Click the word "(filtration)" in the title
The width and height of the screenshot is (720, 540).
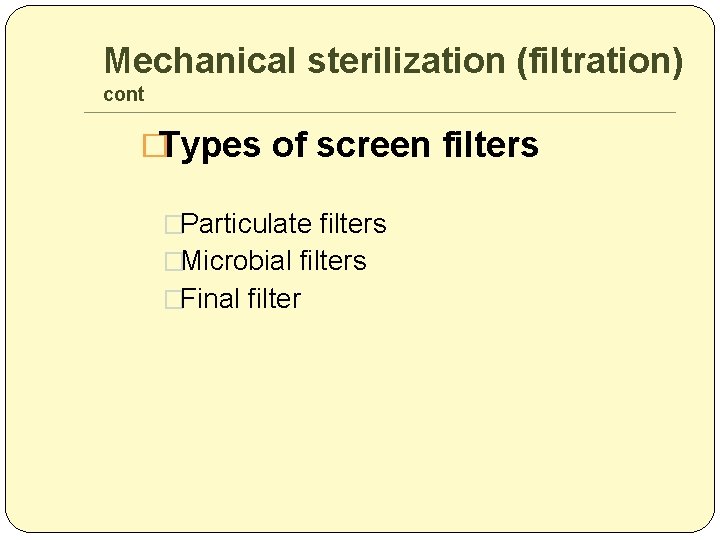(600, 61)
